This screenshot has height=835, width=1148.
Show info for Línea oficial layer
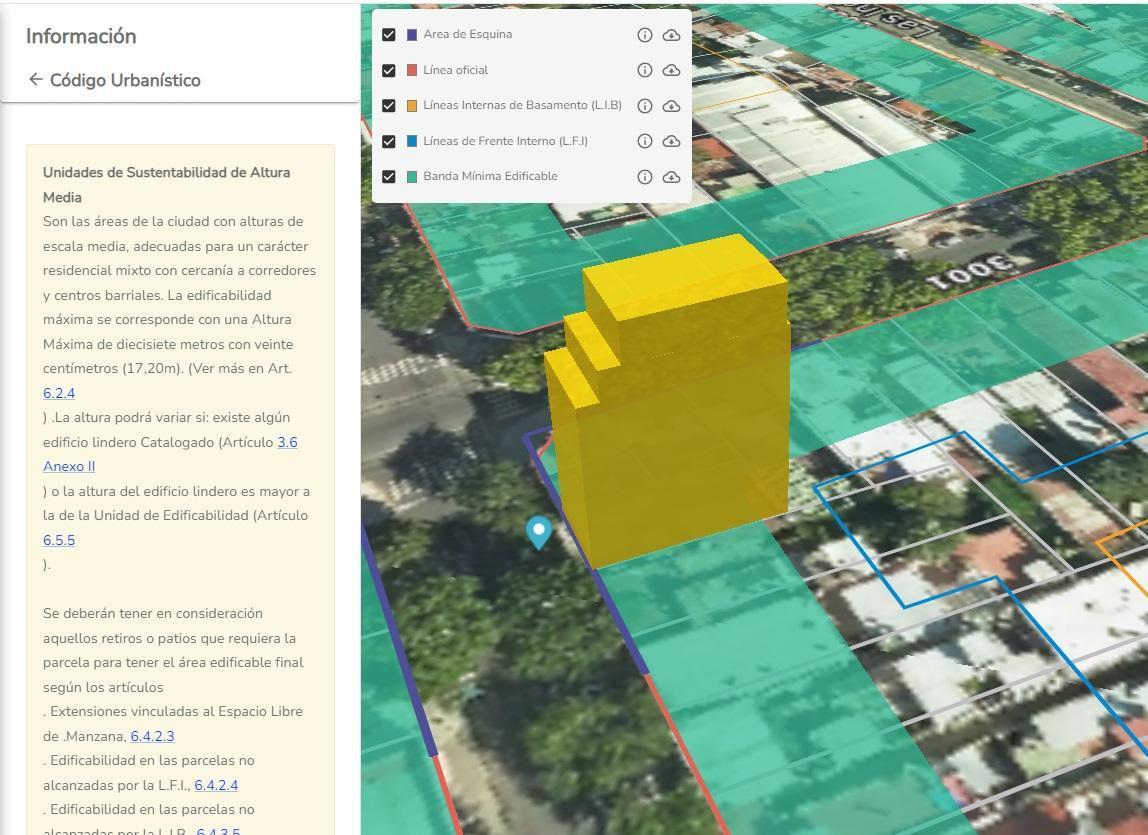(x=644, y=70)
